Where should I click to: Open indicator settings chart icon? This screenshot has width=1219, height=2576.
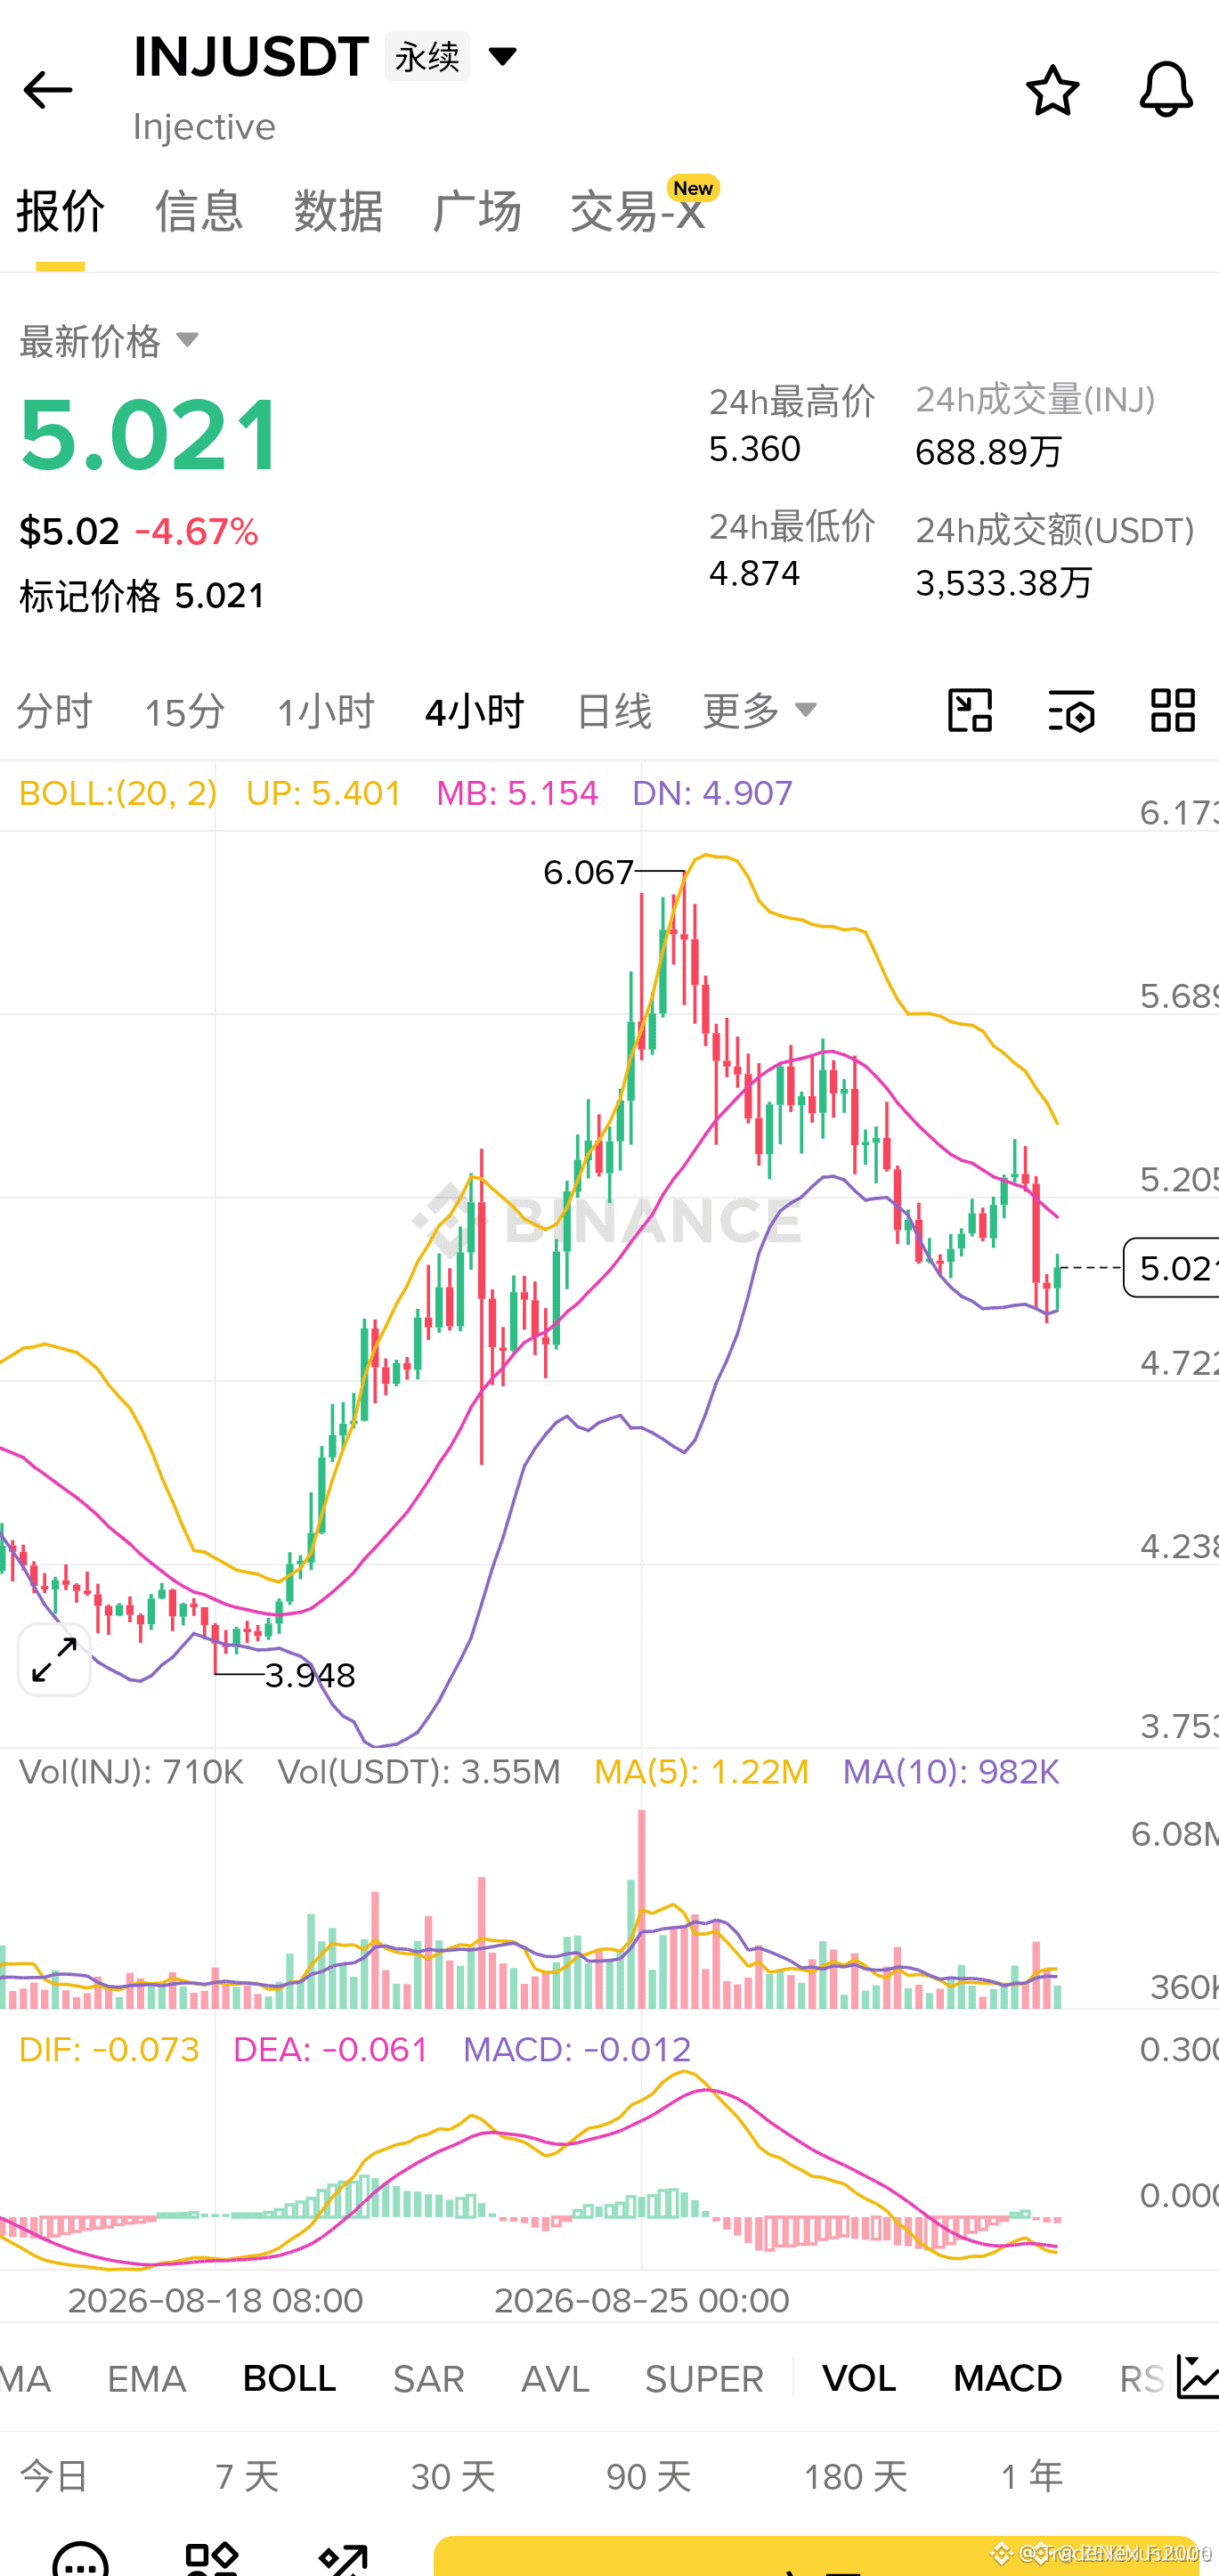point(1196,2377)
